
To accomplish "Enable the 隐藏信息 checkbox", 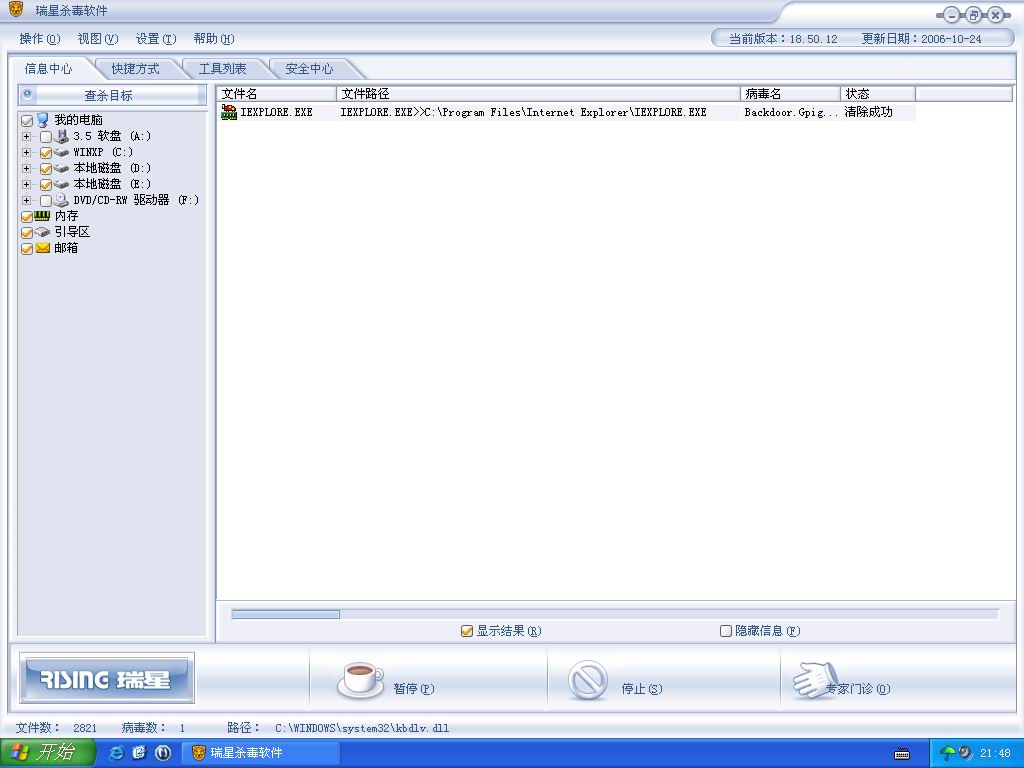I will [726, 631].
